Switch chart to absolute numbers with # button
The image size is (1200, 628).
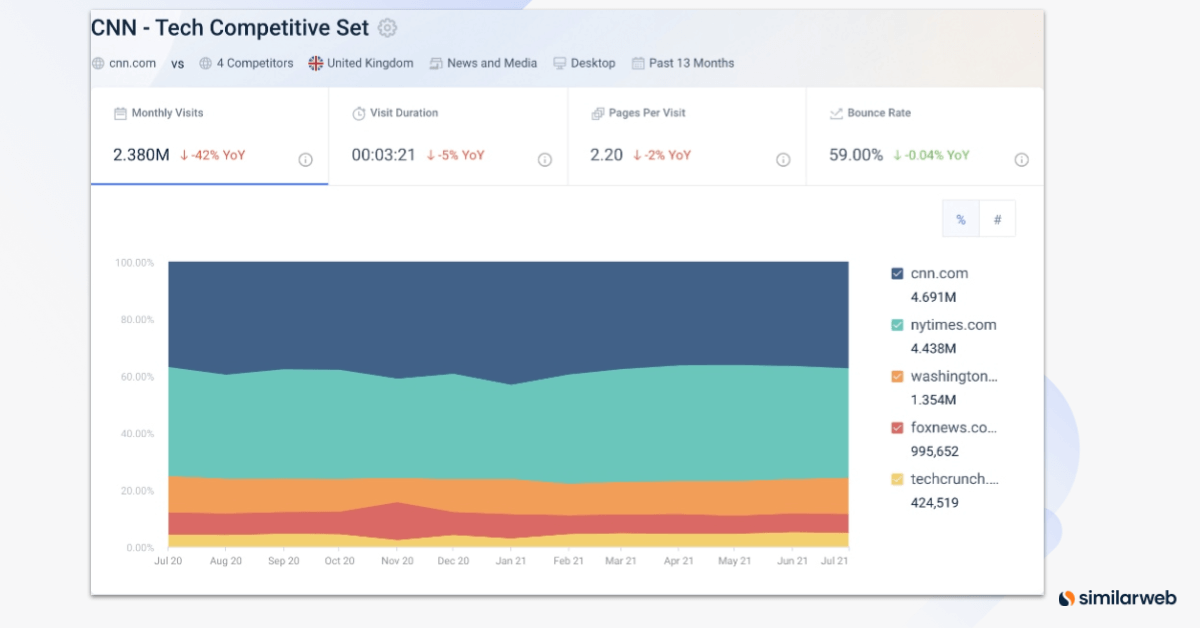coord(997,218)
